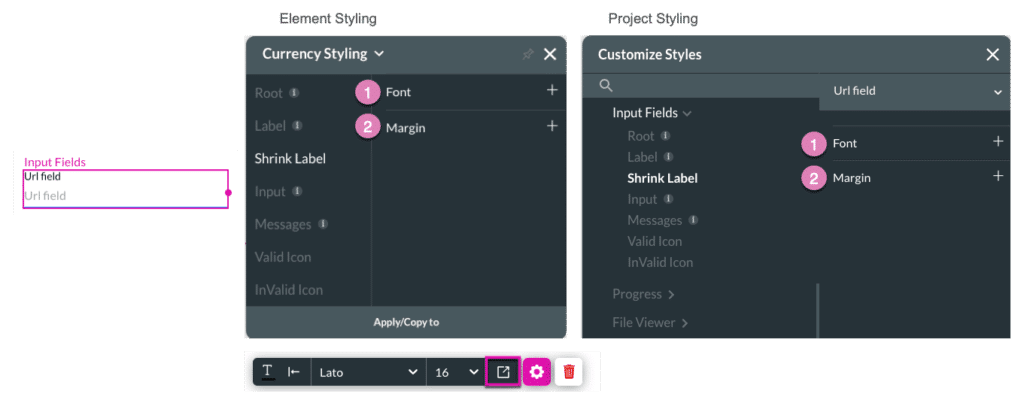Add Font property in Currency Styling panel

point(551,91)
